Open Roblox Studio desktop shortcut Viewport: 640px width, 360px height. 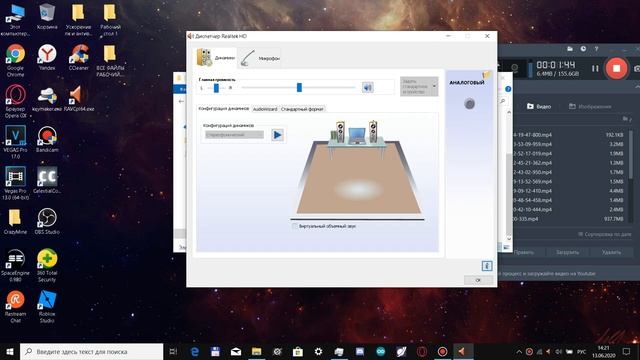[47, 307]
